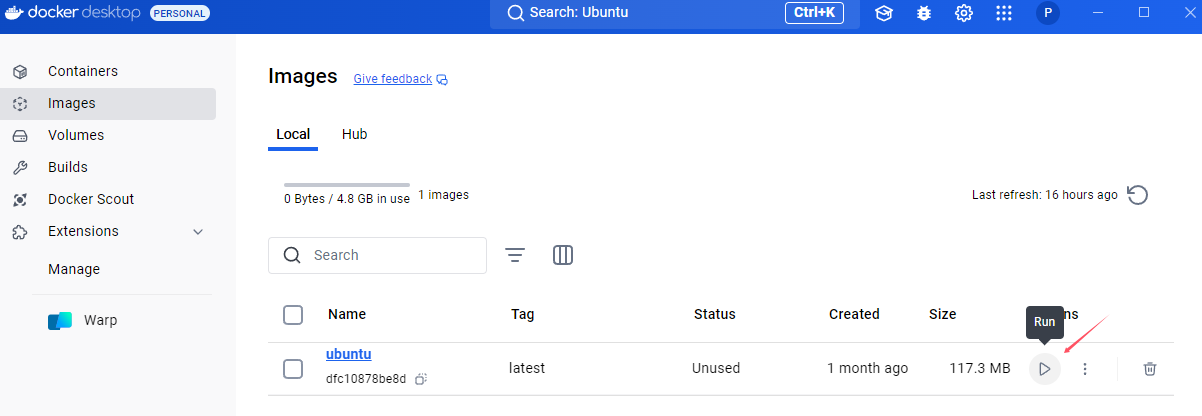Viewport: 1202px width, 416px height.
Task: Copy the ubuntu image ID
Action: (x=421, y=379)
